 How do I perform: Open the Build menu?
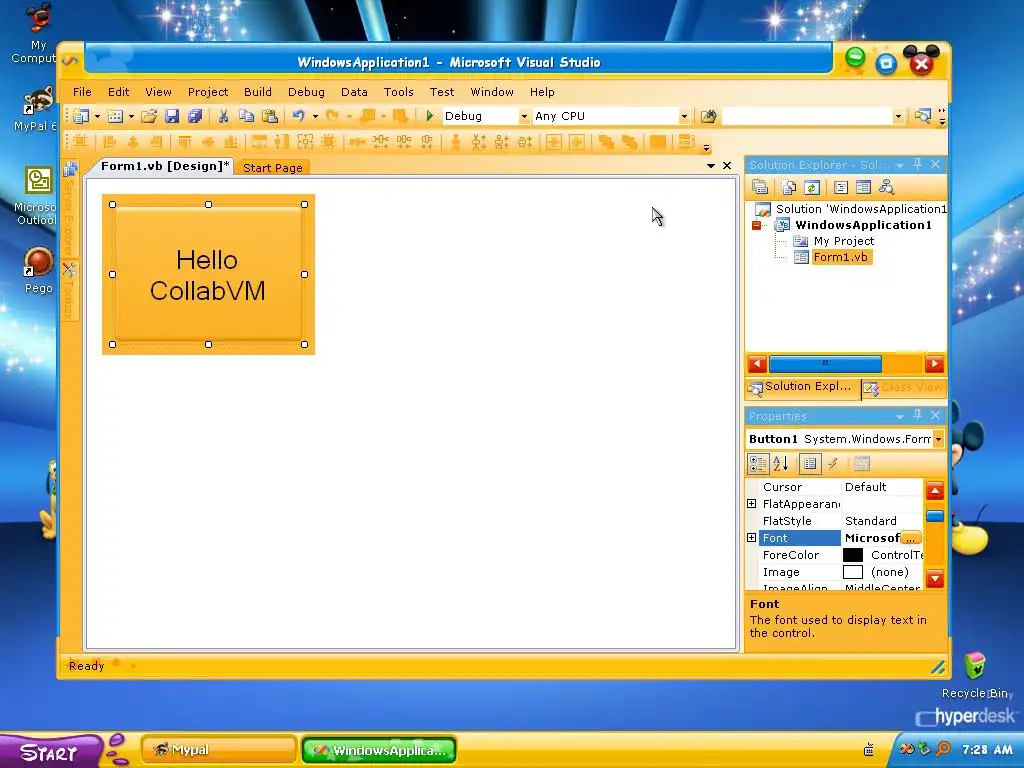click(258, 92)
